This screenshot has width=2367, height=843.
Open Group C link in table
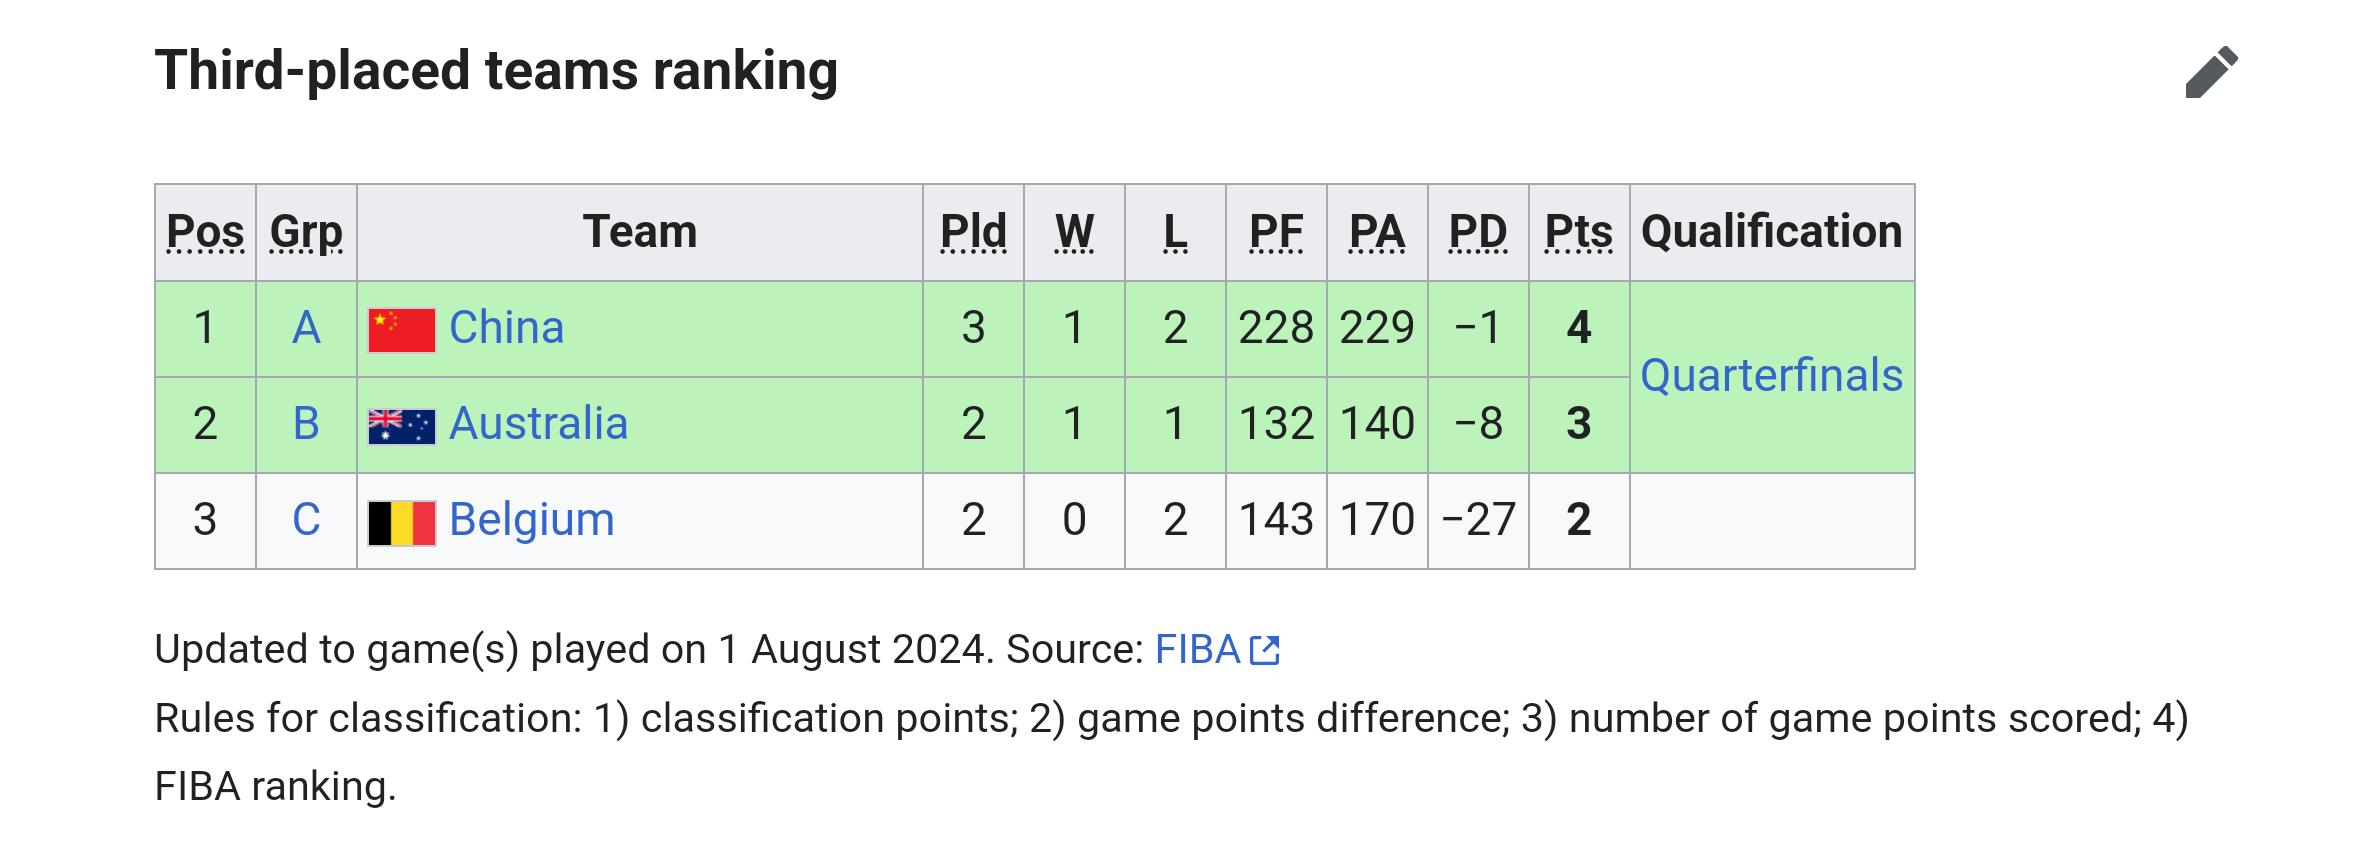306,520
